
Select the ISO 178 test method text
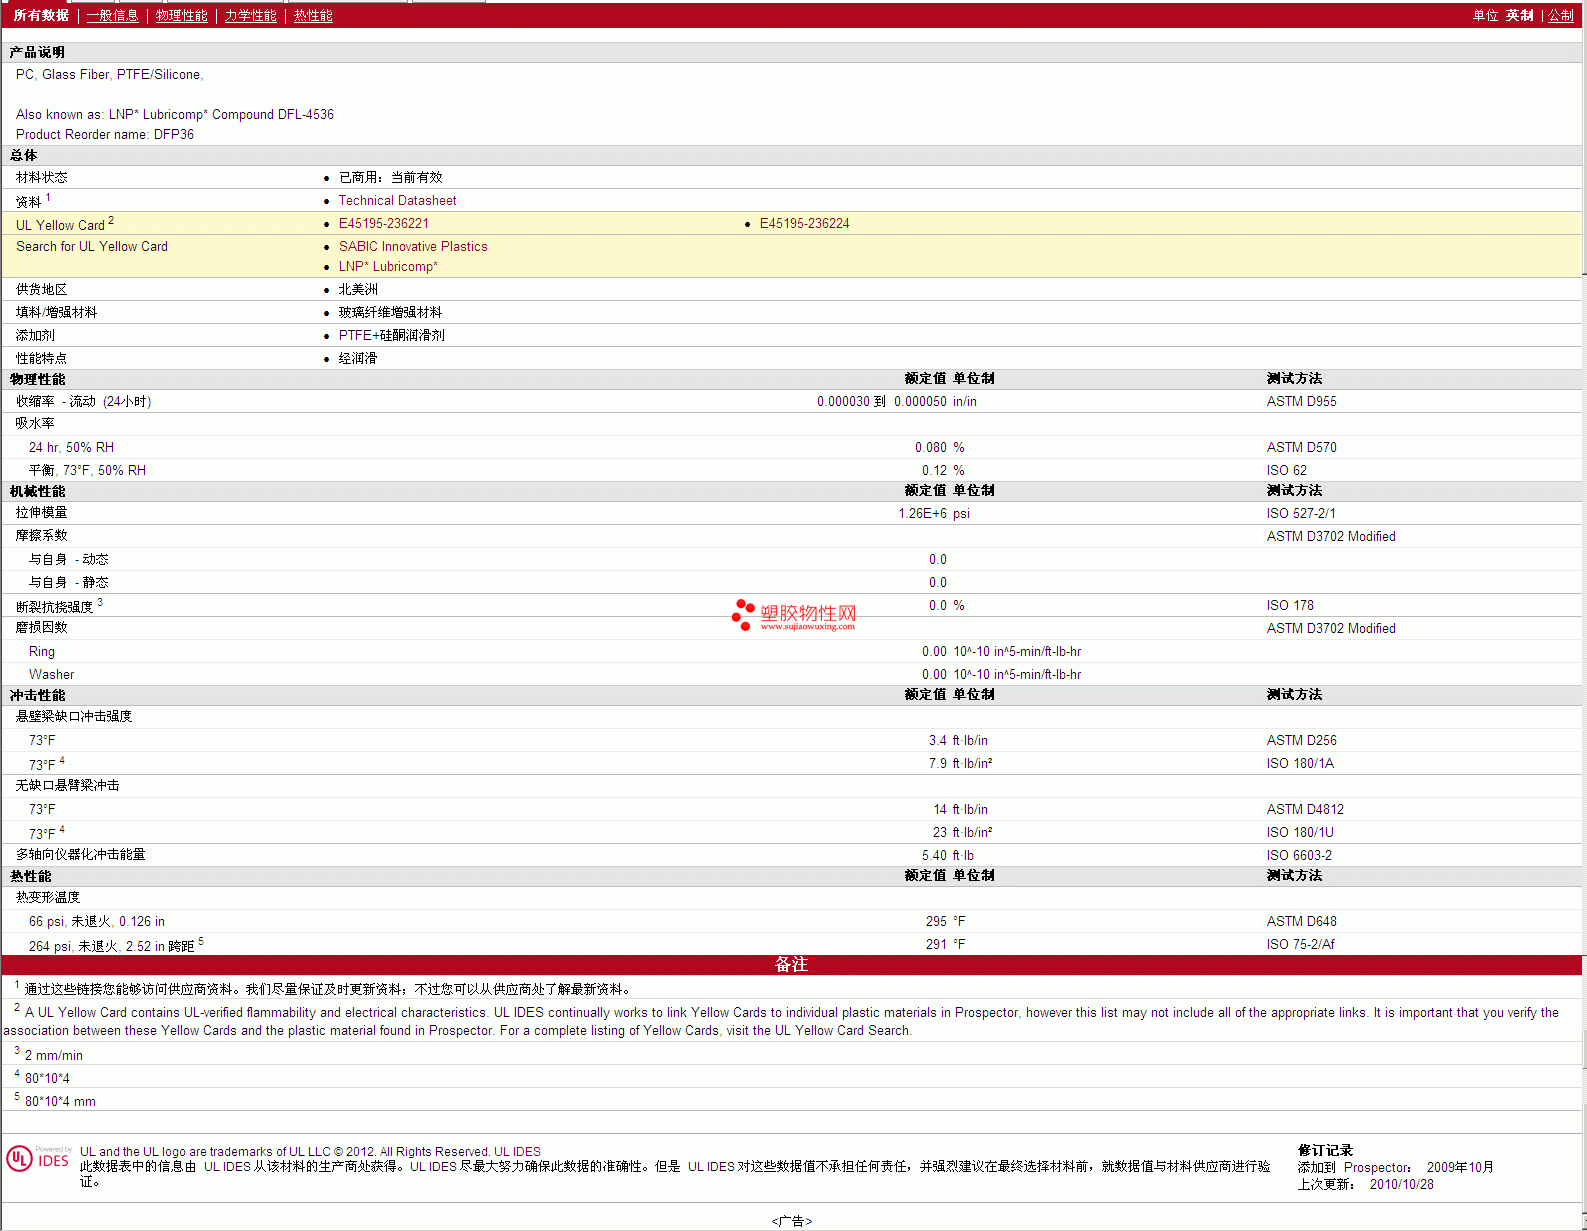click(1290, 606)
